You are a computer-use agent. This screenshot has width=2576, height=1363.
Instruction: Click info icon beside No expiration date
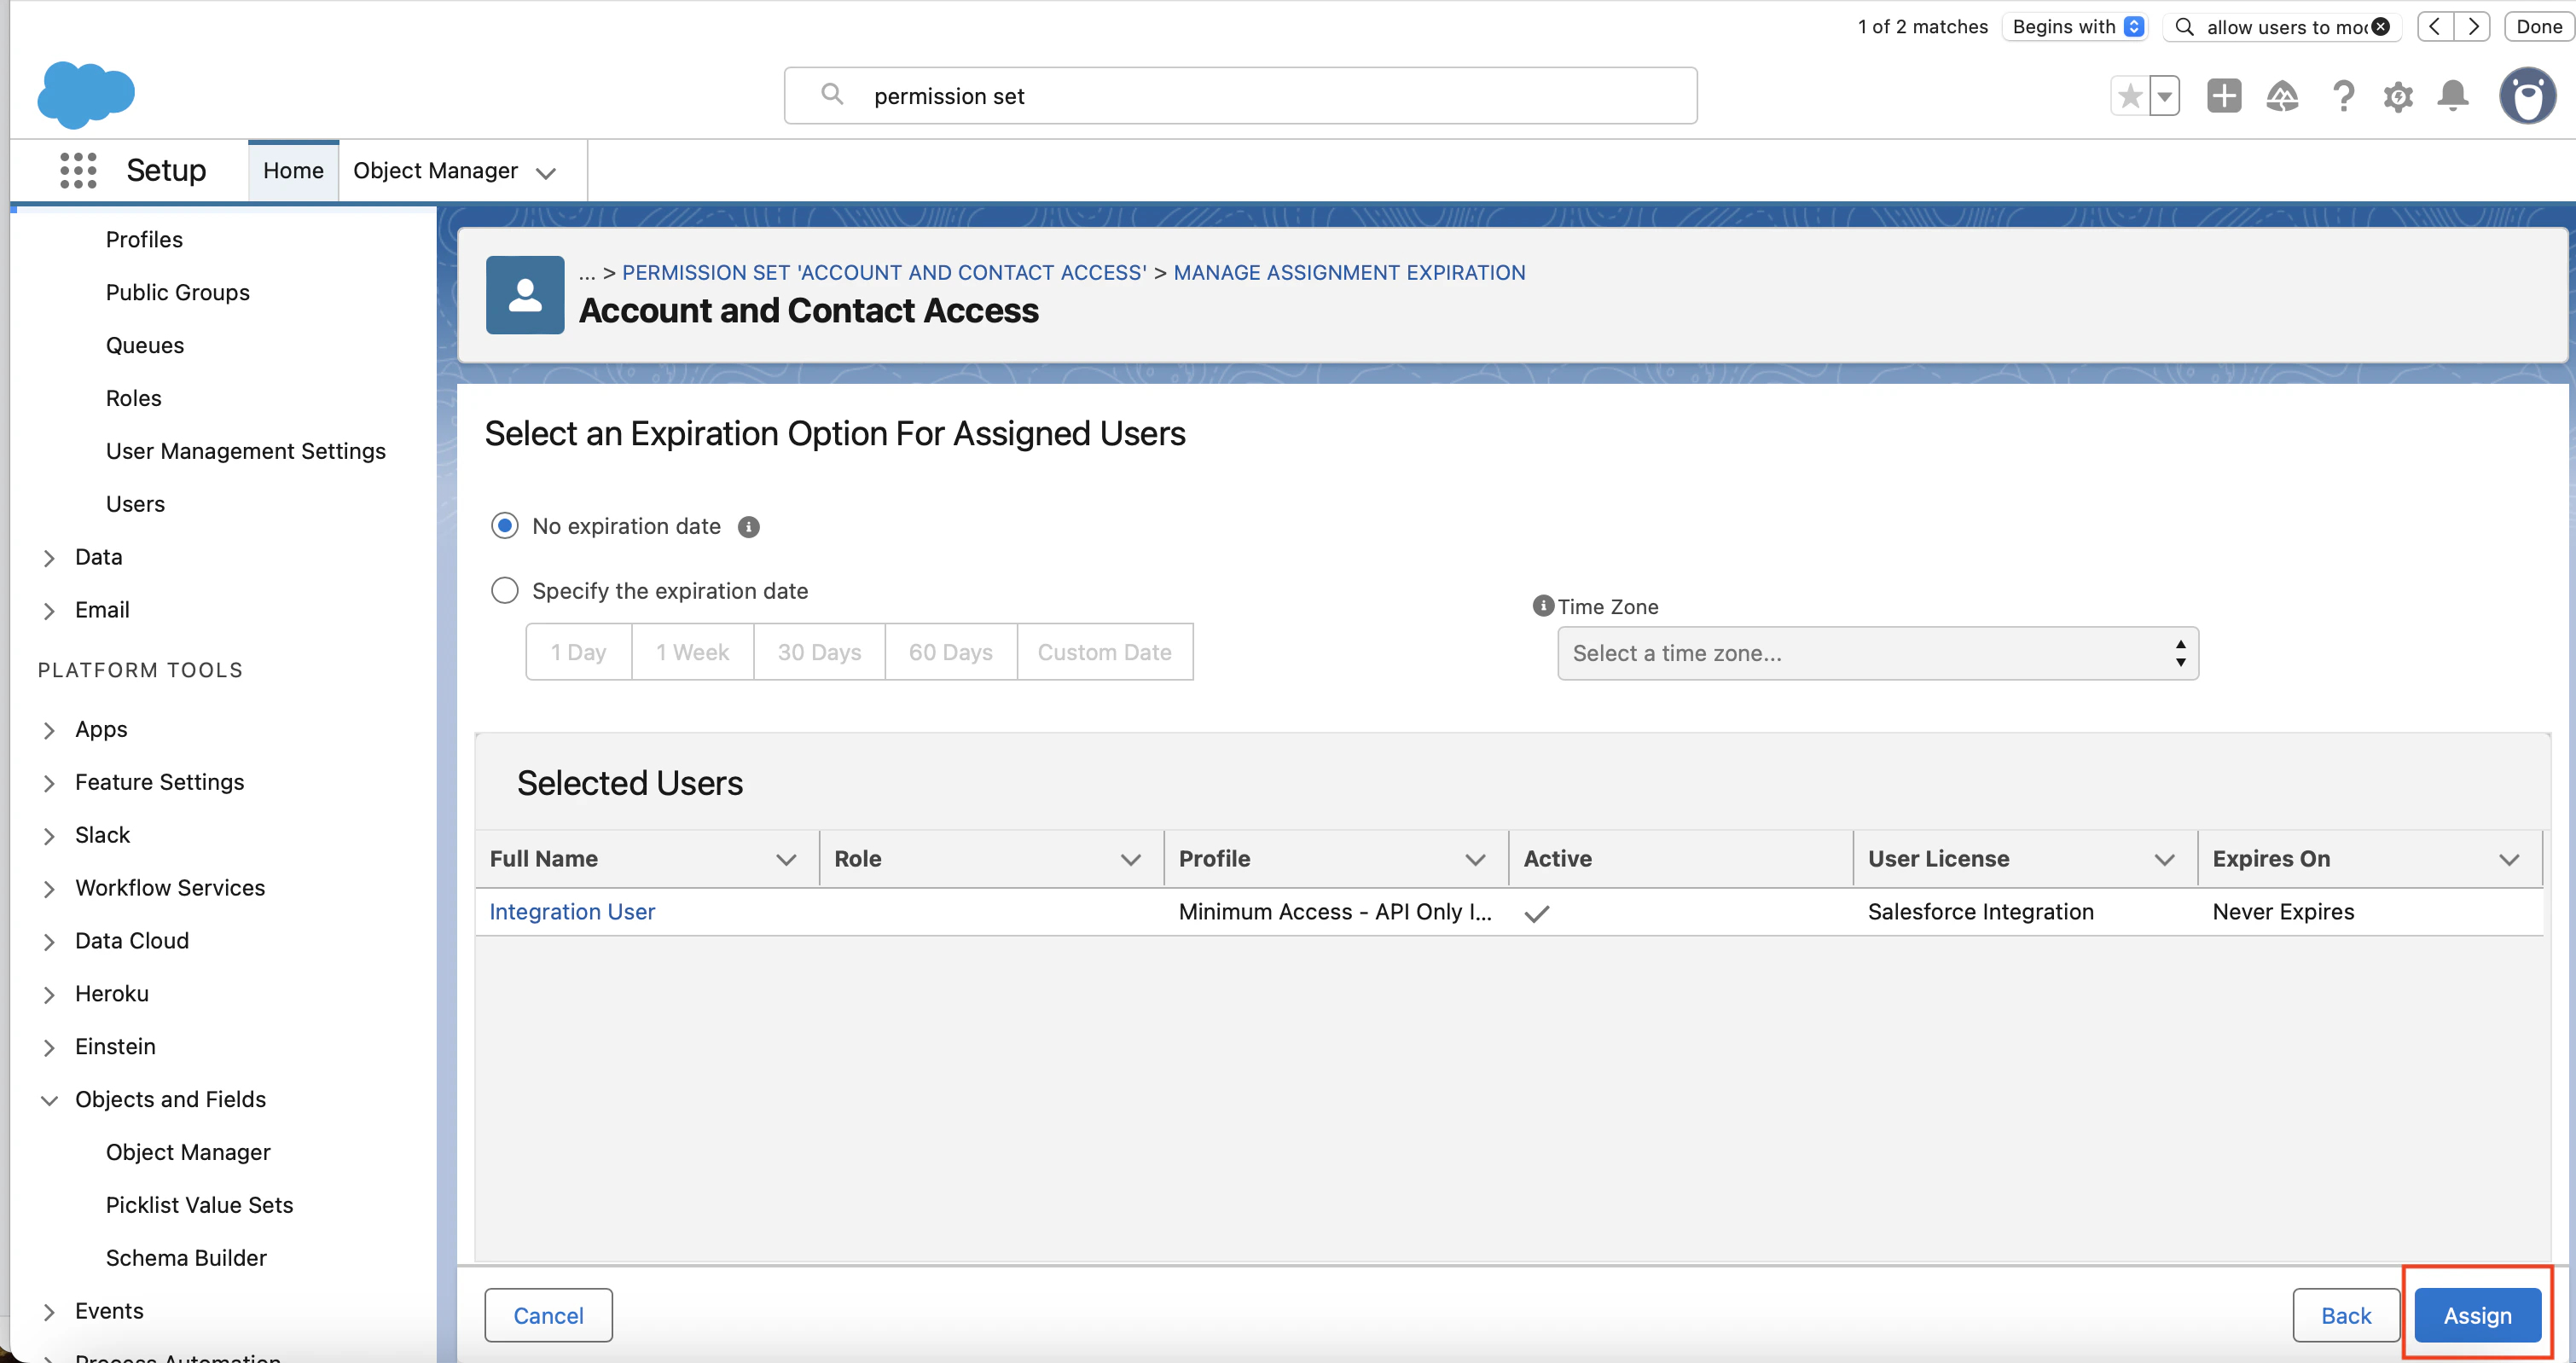pos(749,527)
